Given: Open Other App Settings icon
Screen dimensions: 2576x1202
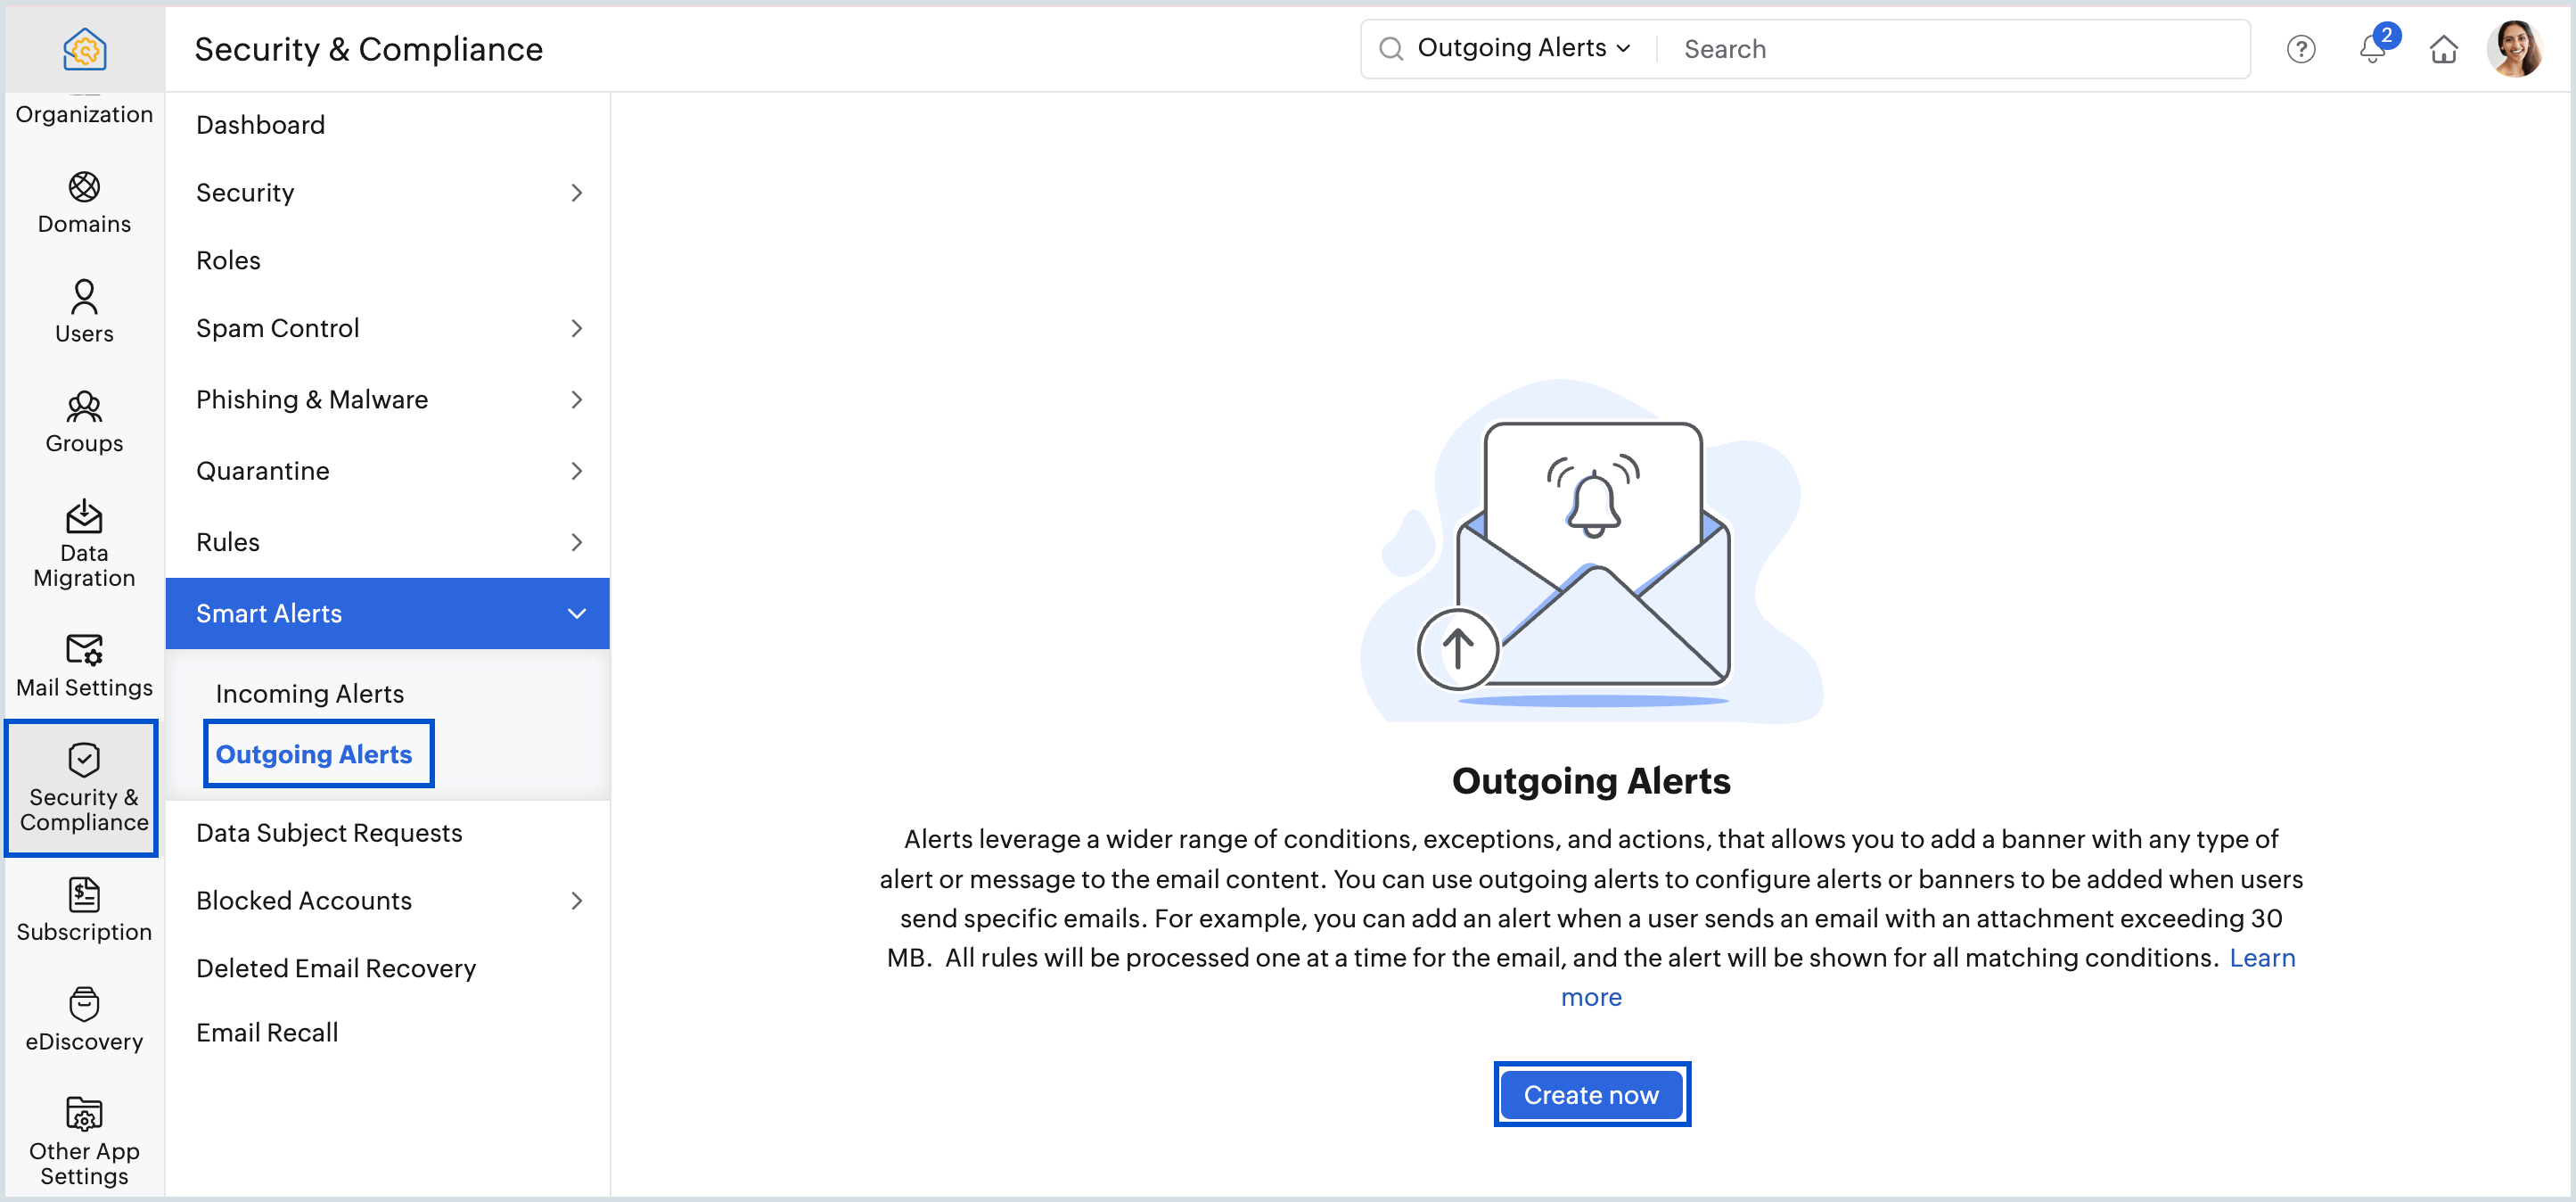Looking at the screenshot, I should [x=84, y=1114].
